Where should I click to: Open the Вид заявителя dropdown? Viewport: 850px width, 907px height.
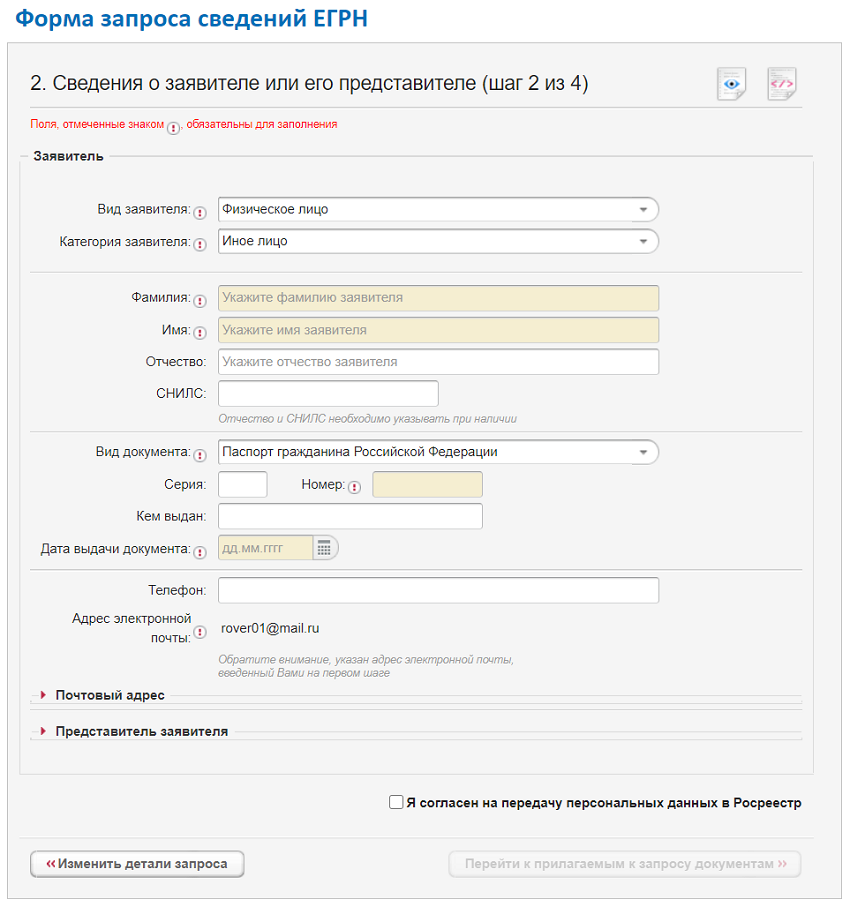point(438,209)
